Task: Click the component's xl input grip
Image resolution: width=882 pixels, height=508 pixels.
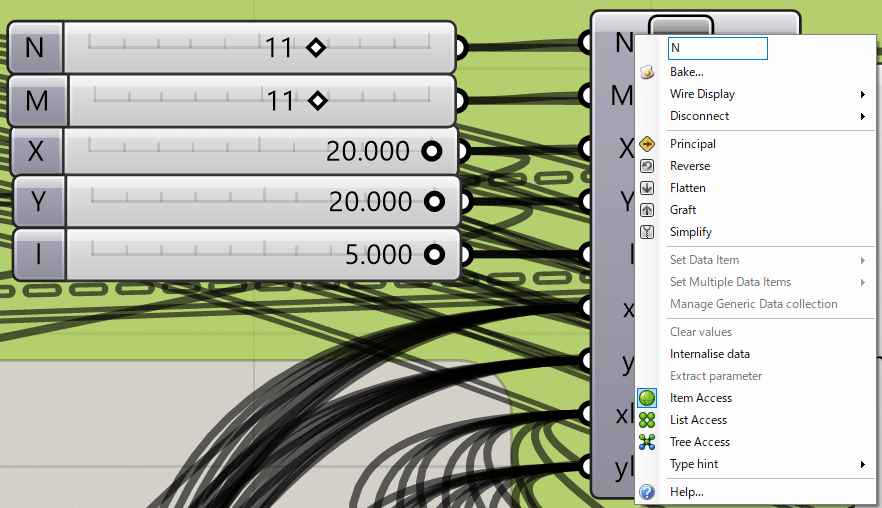Action: click(586, 414)
